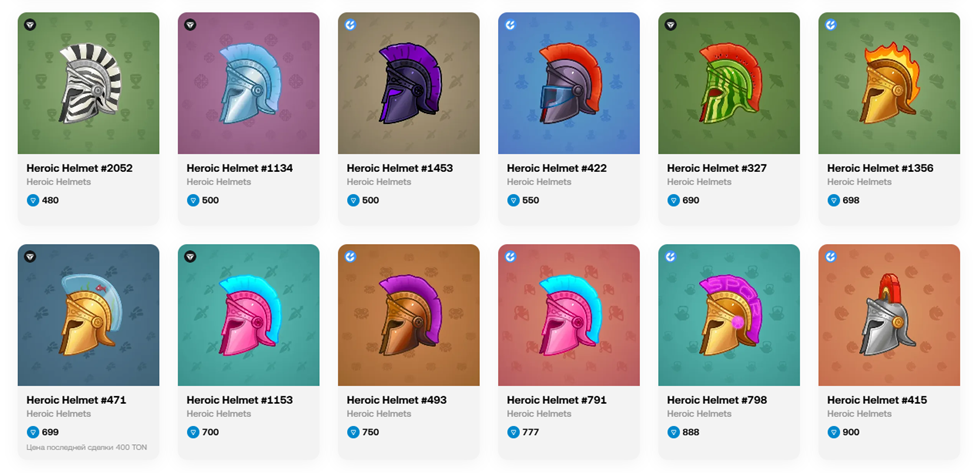
Task: Click the blue badge icon on Helmet #1356
Action: (x=830, y=25)
